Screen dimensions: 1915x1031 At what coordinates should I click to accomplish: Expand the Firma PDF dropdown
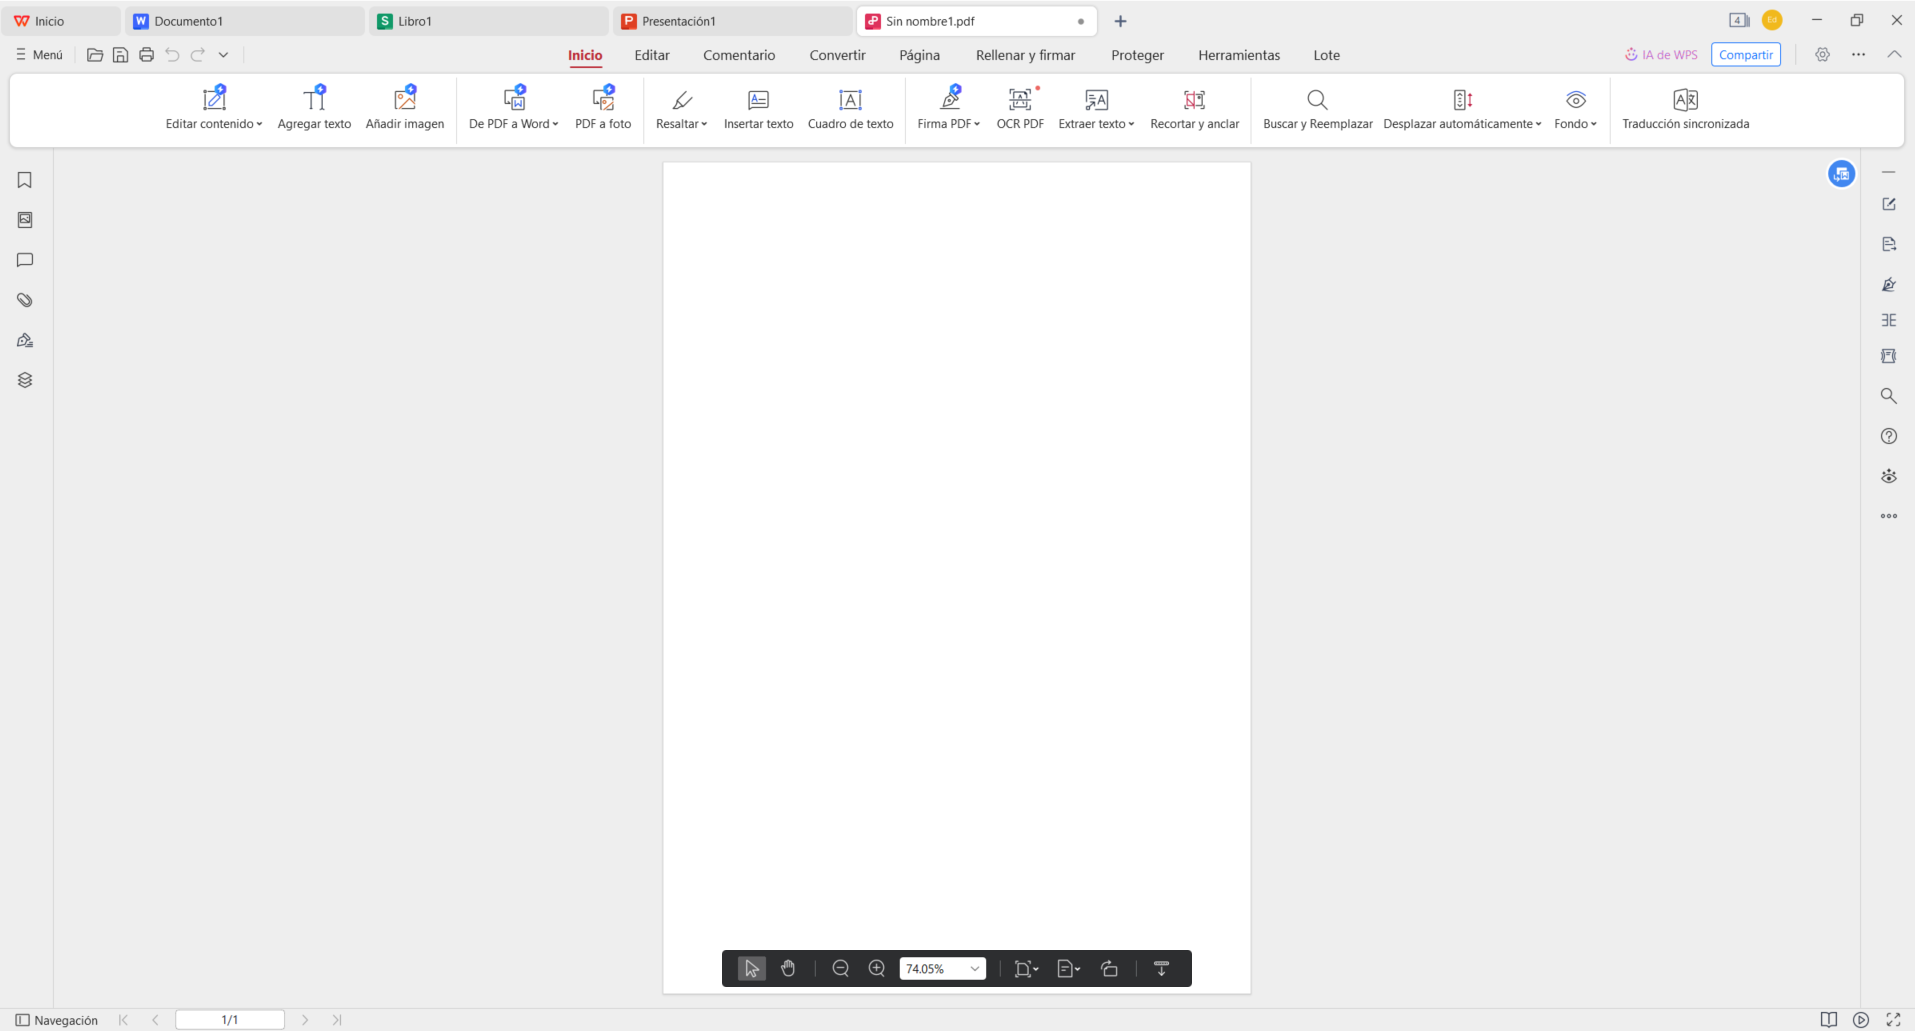[977, 124]
